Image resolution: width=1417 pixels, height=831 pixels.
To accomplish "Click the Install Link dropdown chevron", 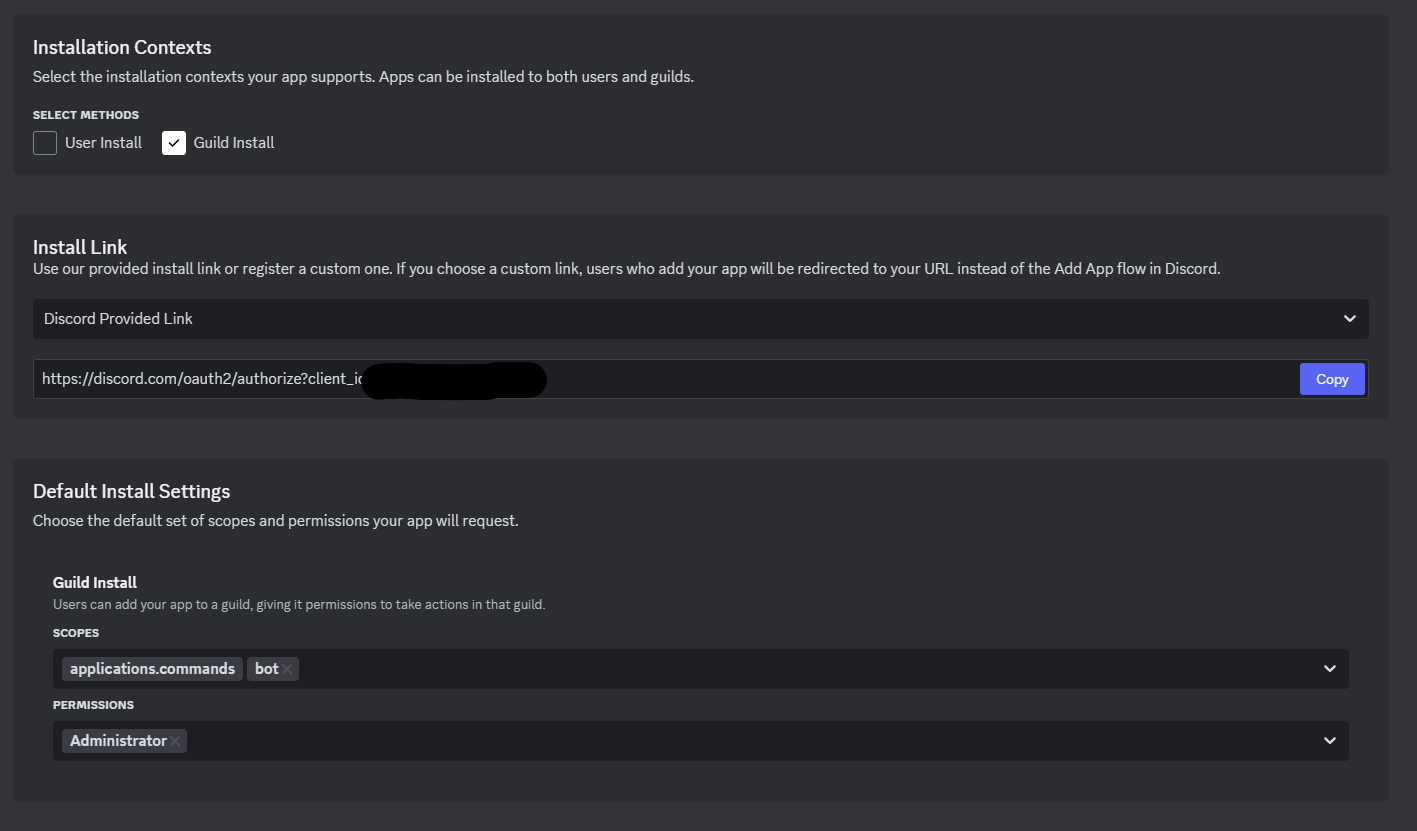I will tap(1349, 319).
